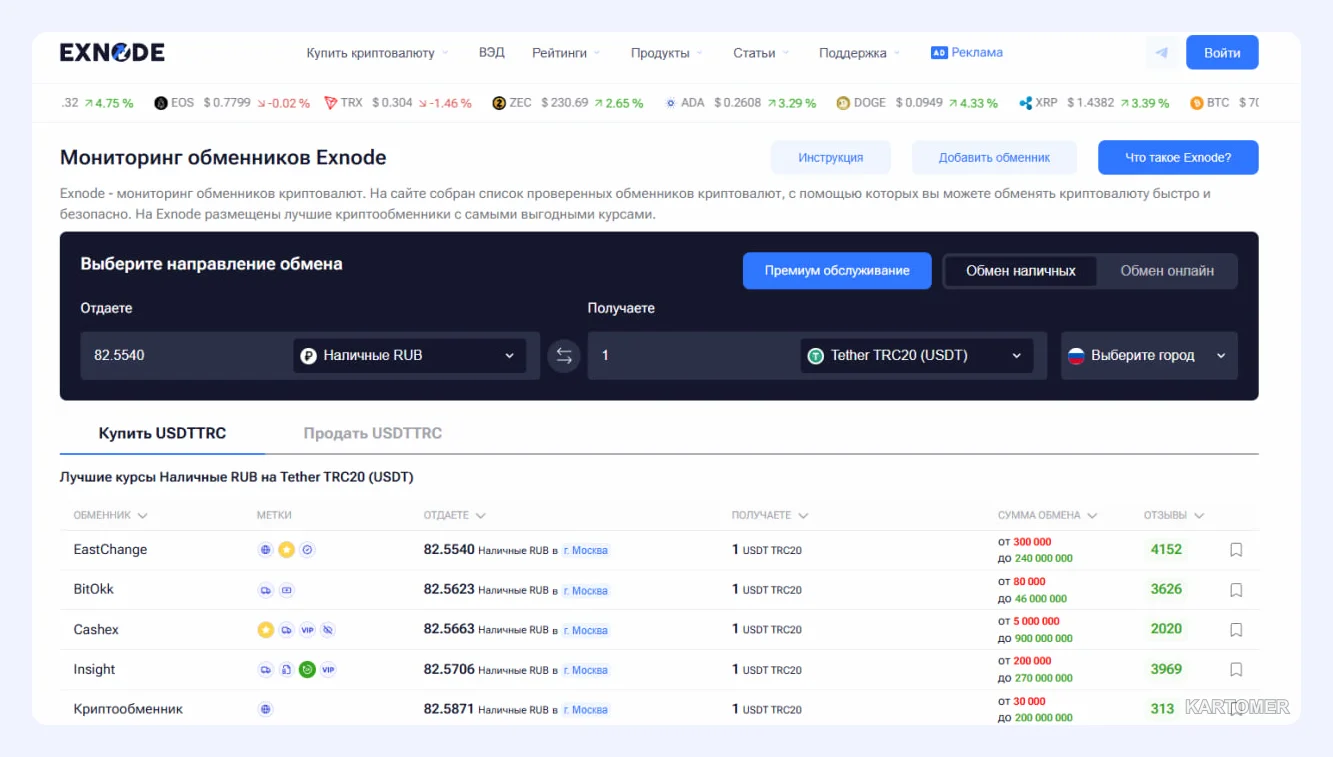Switch to the Продать USDTTRC tab
This screenshot has height=757, width=1333.
tap(373, 433)
